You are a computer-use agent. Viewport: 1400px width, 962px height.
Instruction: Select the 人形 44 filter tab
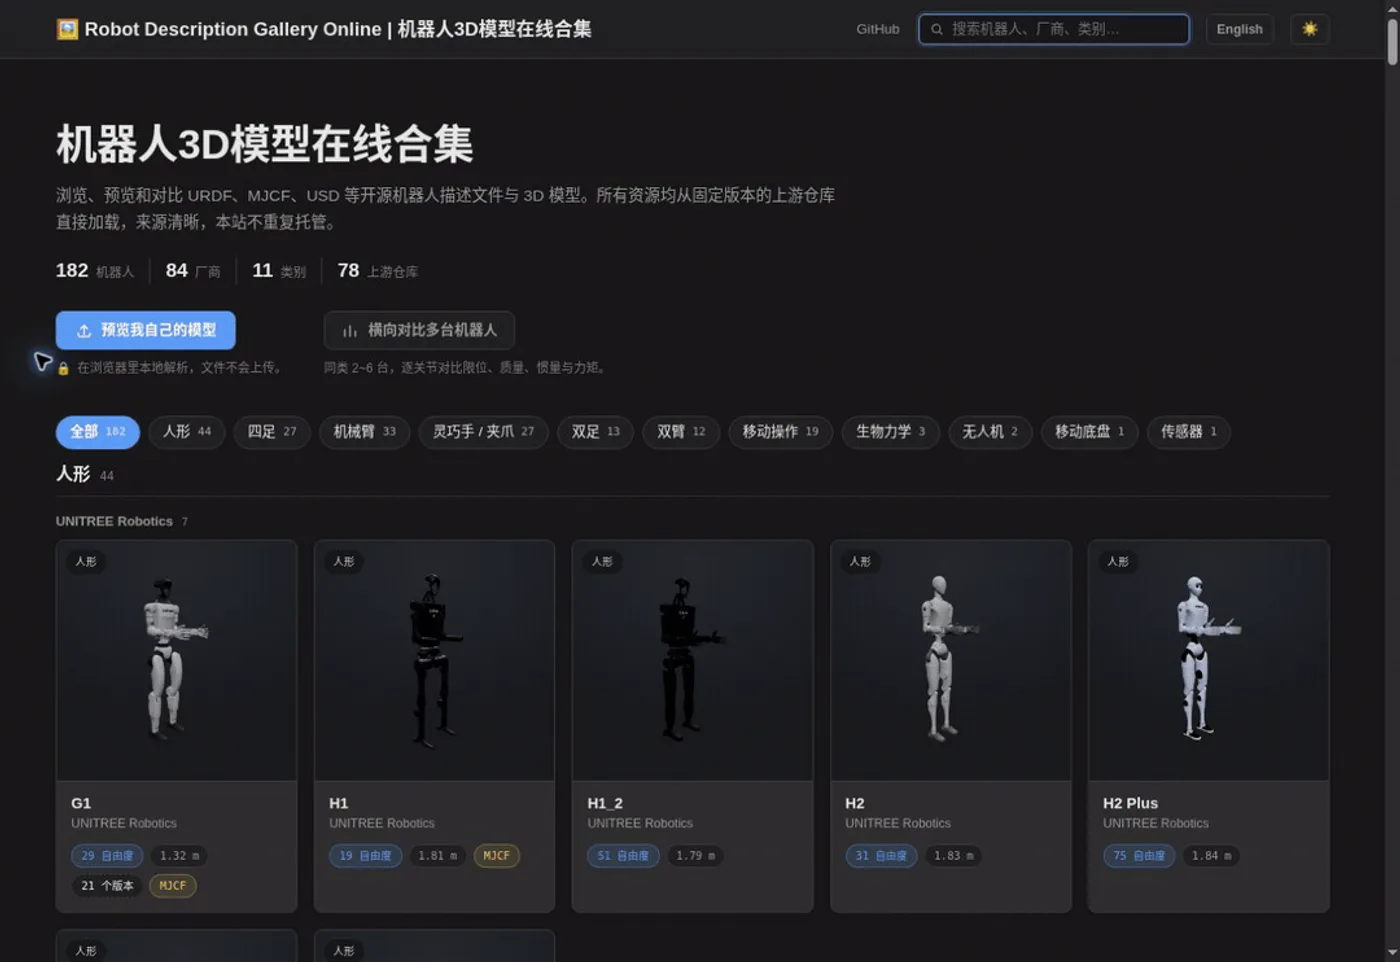click(x=187, y=432)
